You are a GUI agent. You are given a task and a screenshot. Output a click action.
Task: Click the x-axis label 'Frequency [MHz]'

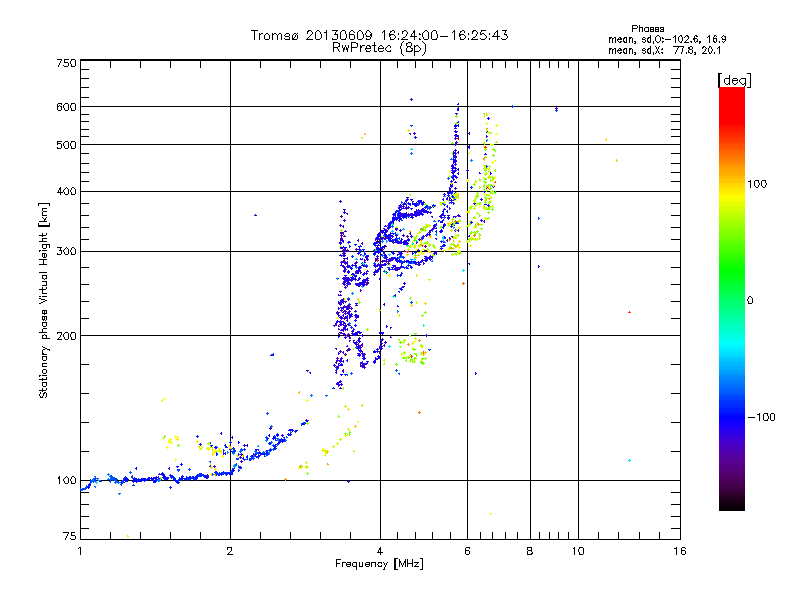pos(379,564)
